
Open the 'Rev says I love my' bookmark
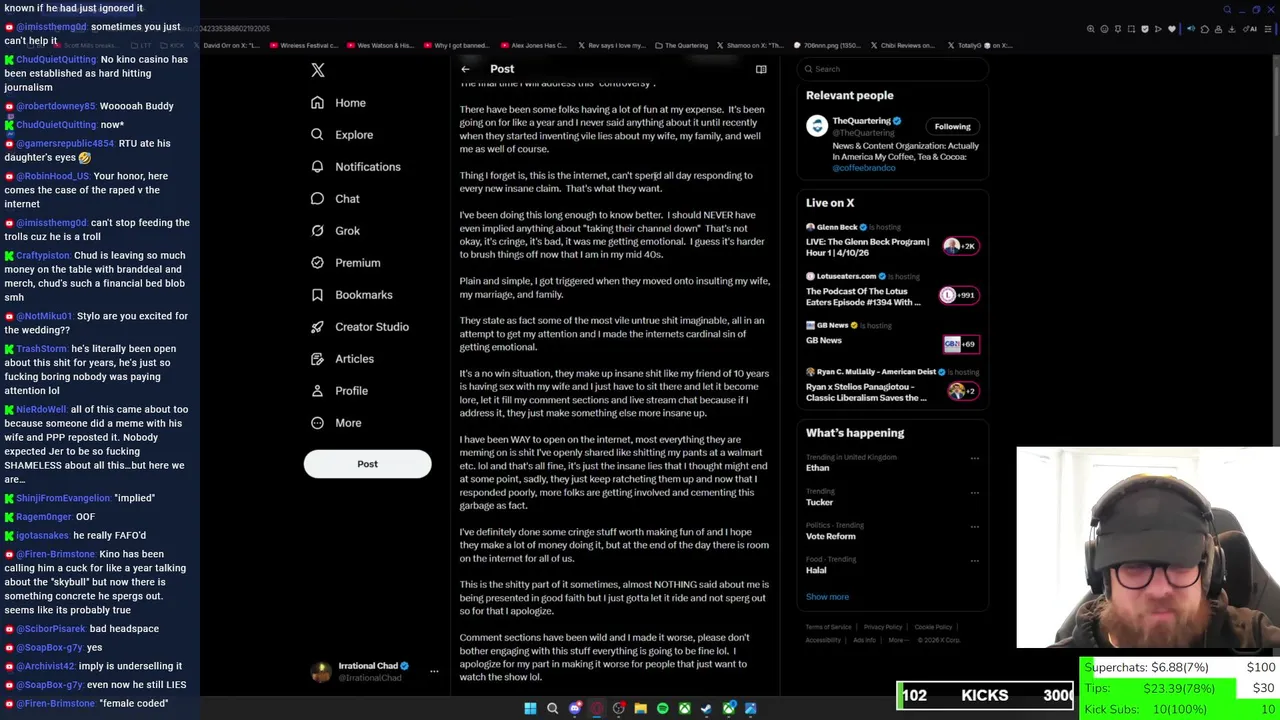611,45
